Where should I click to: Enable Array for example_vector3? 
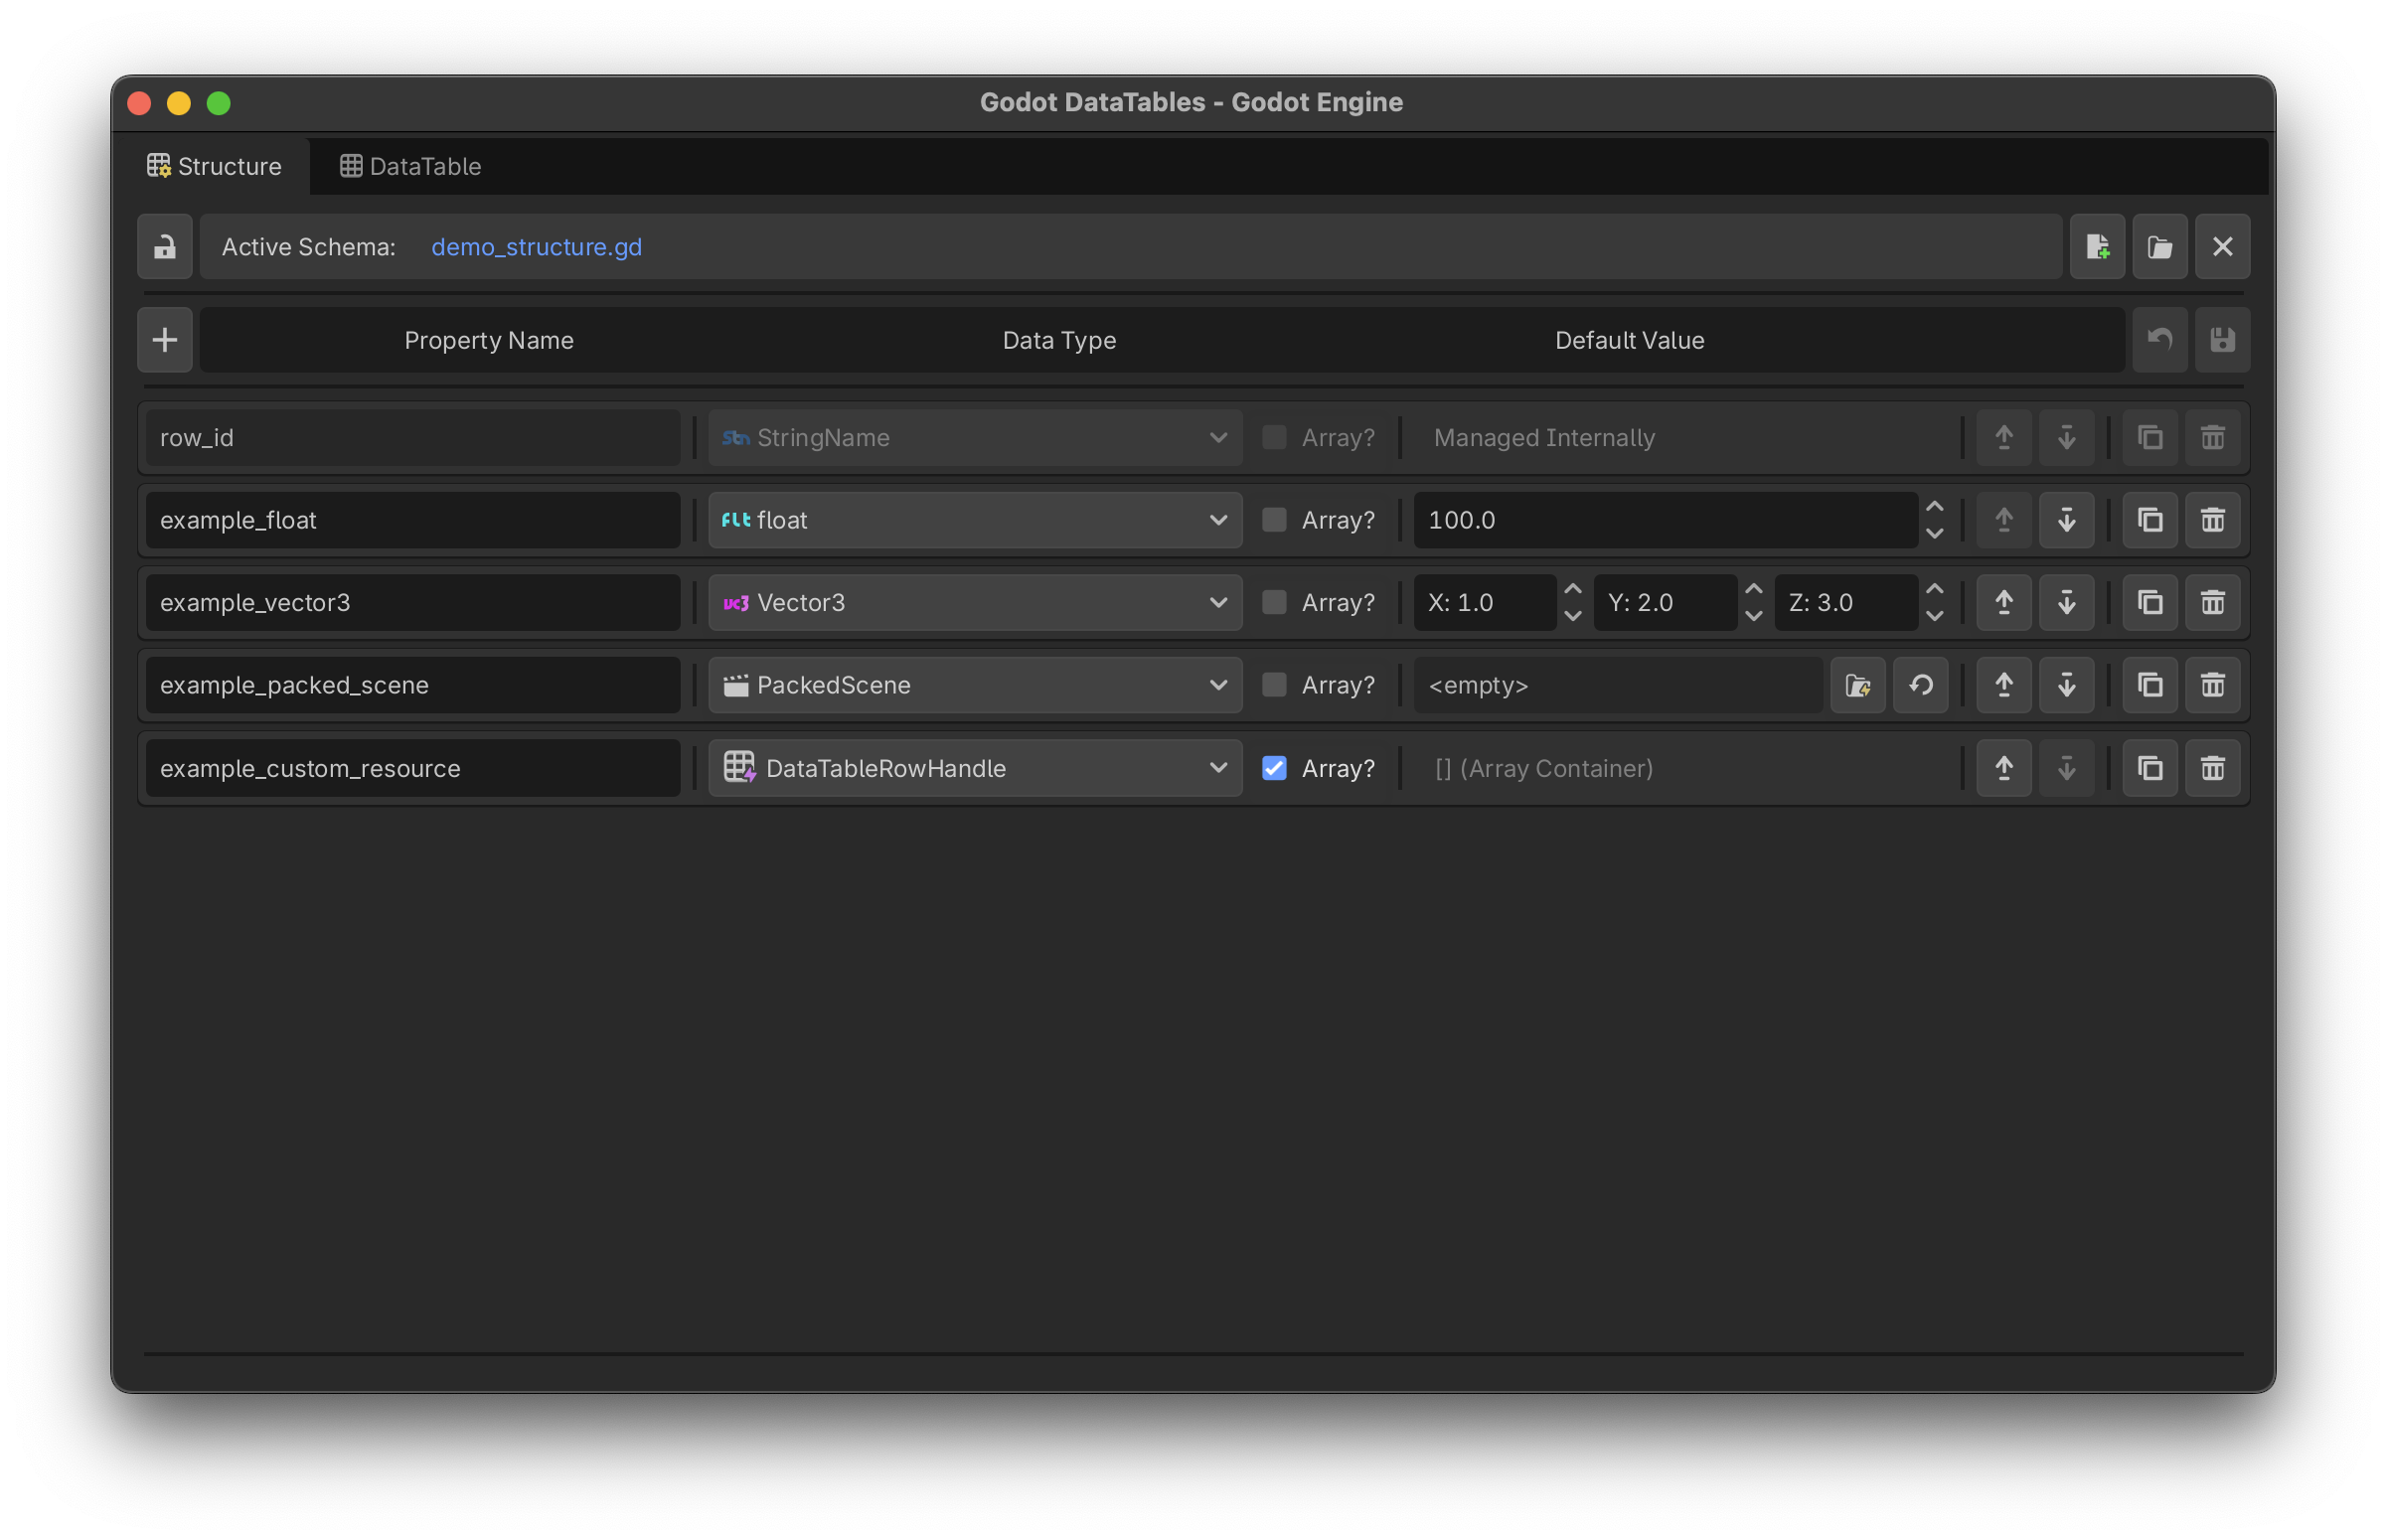pyautogui.click(x=1274, y=603)
